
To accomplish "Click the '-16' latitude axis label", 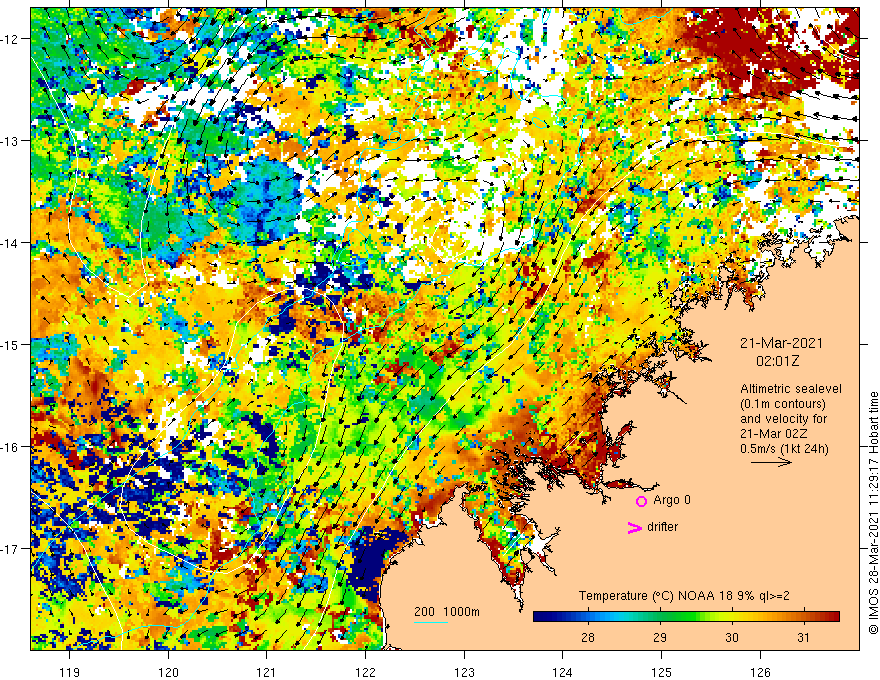I will [x=11, y=447].
